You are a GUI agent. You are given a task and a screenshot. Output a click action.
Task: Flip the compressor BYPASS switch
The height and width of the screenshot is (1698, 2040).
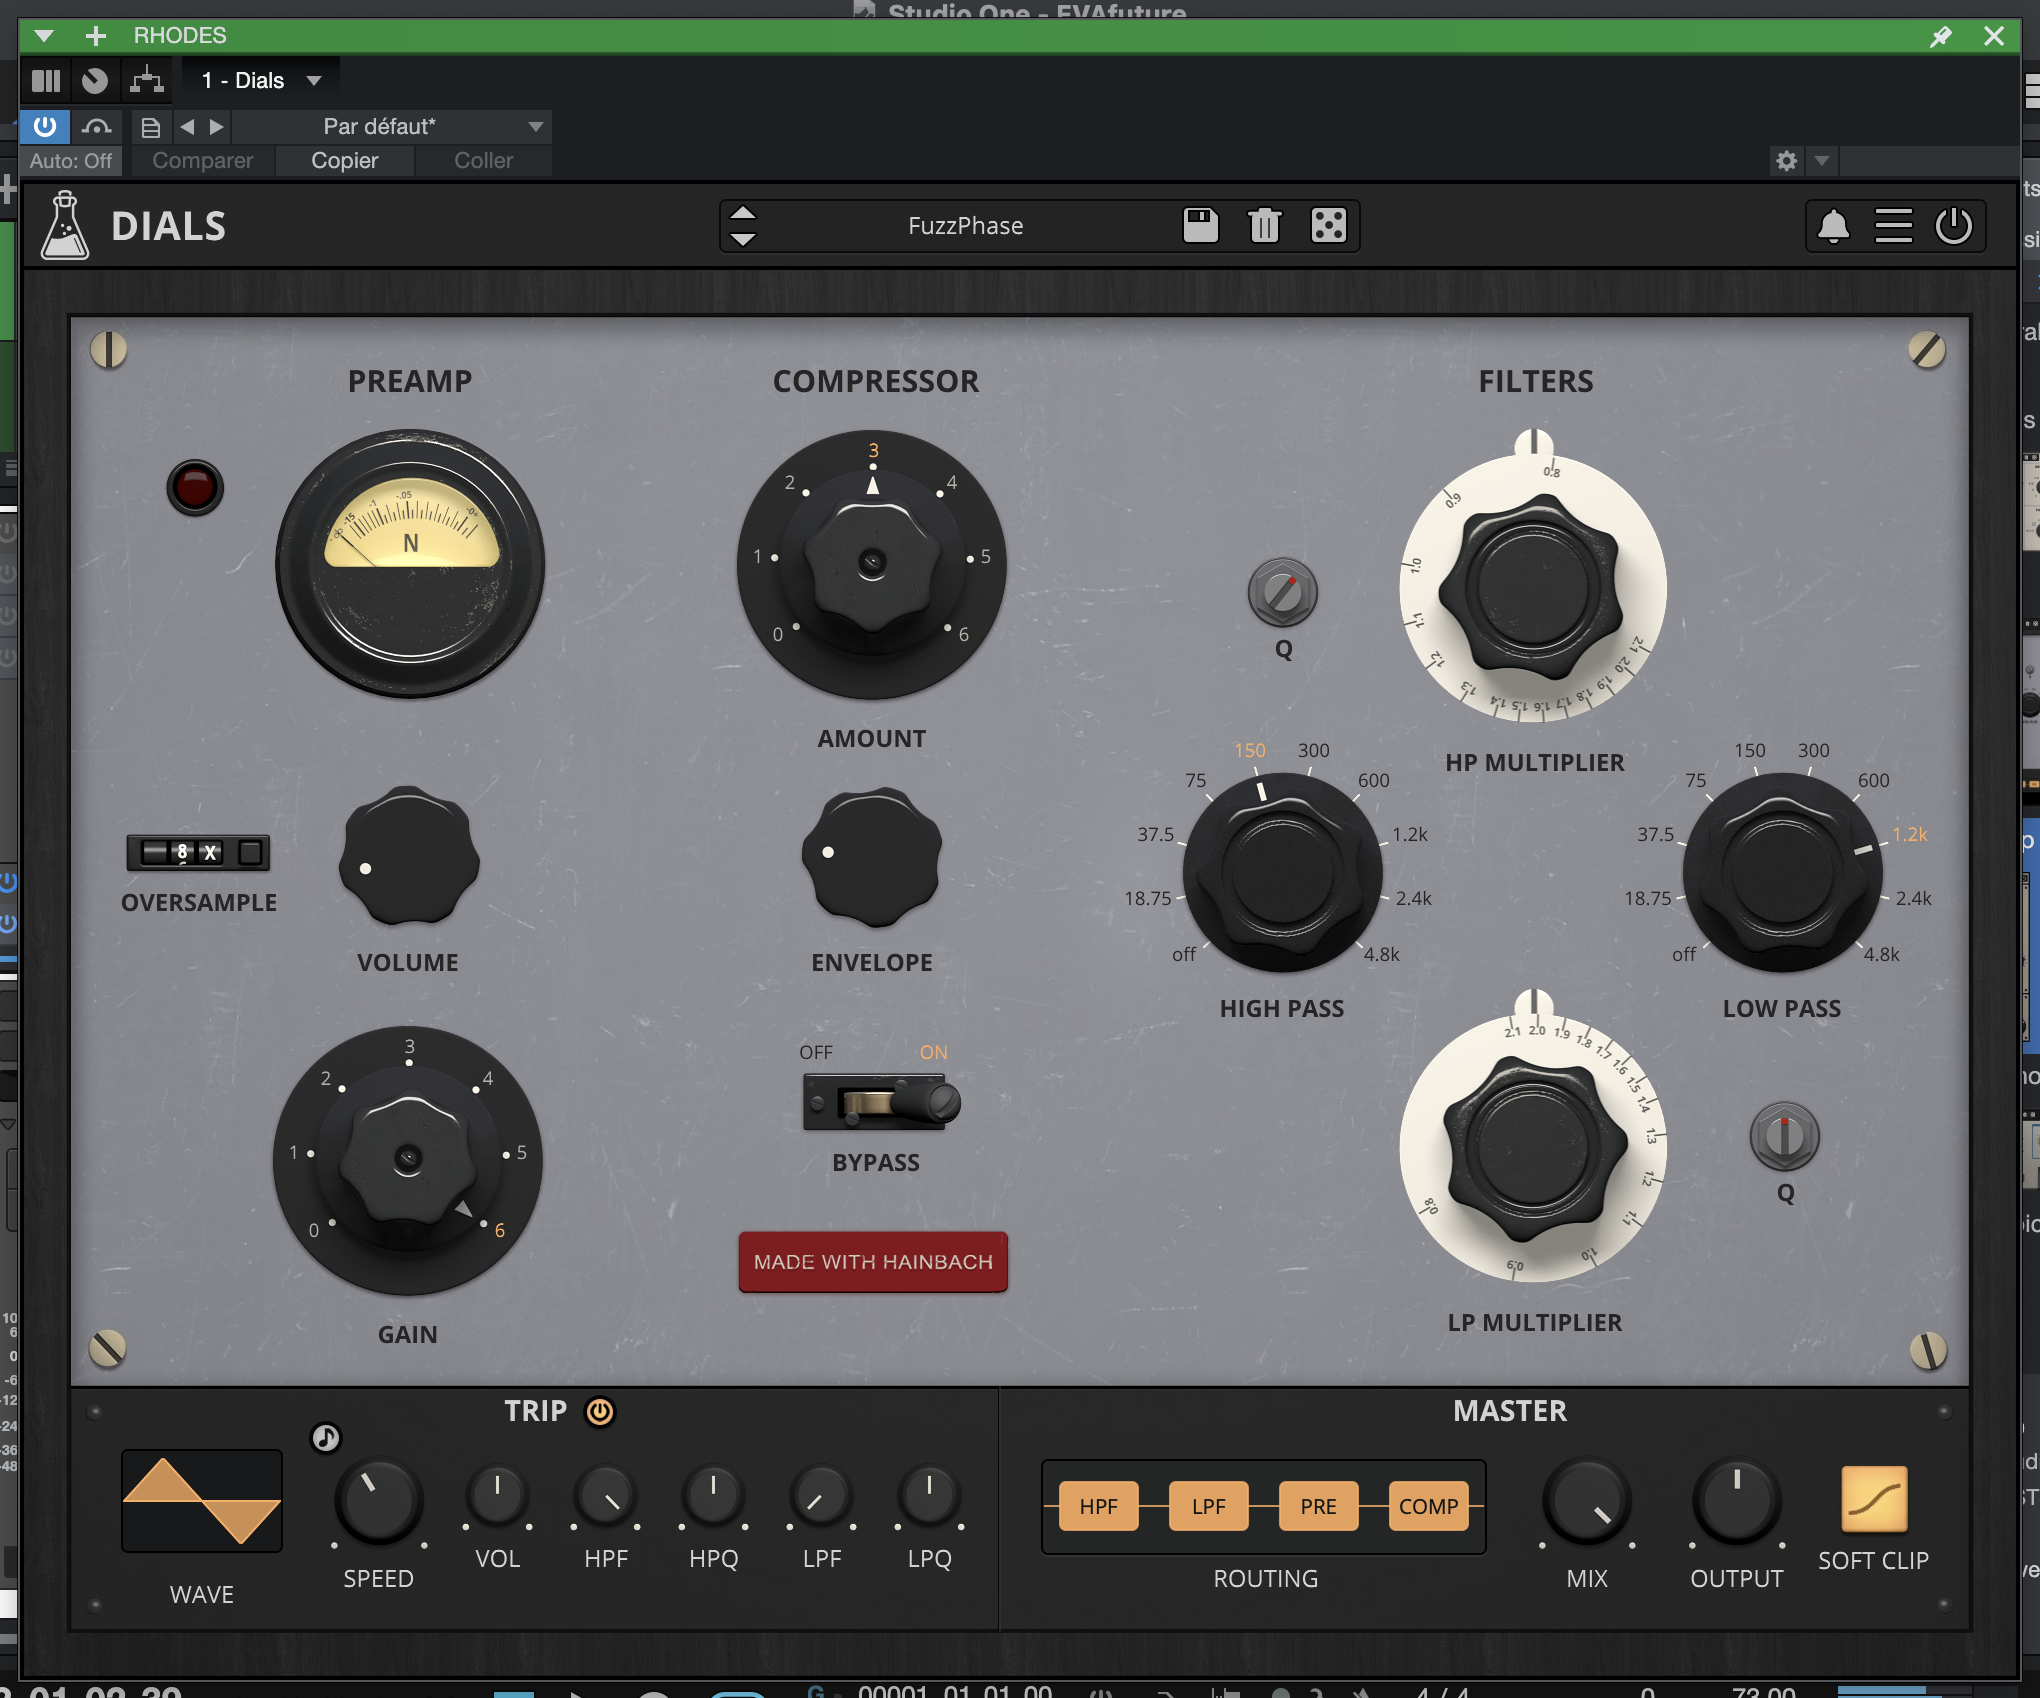click(x=877, y=1102)
